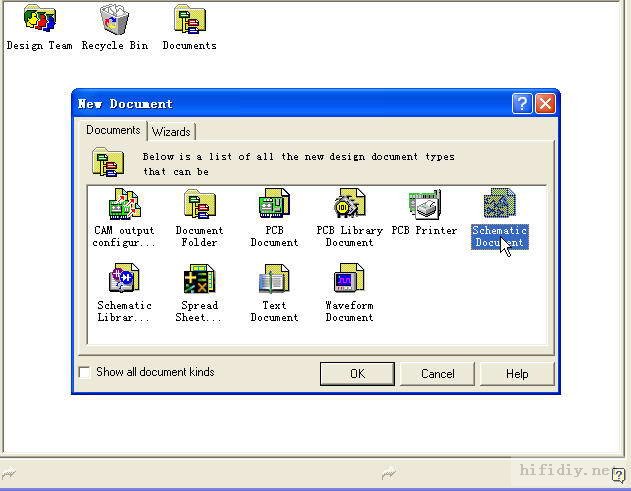The height and width of the screenshot is (491, 631).
Task: Click the Schematic Document icon
Action: pyautogui.click(x=499, y=205)
